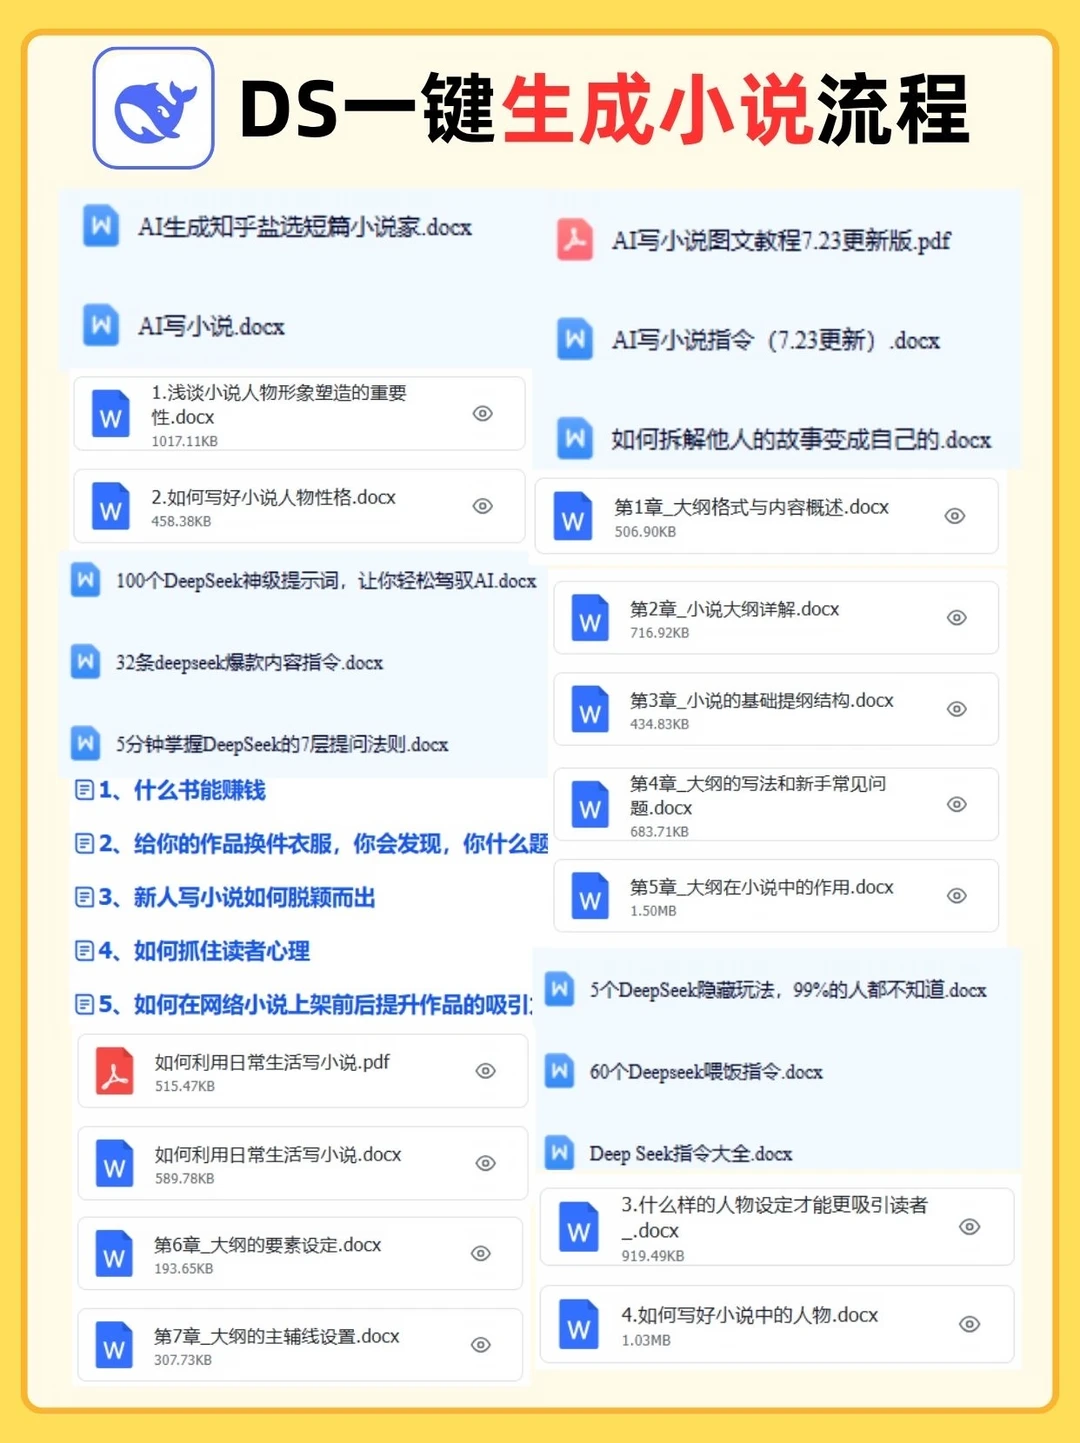
Task: Click Word icon of 第4章_大纲的写法和新手常见问题.docx
Action: (x=589, y=804)
